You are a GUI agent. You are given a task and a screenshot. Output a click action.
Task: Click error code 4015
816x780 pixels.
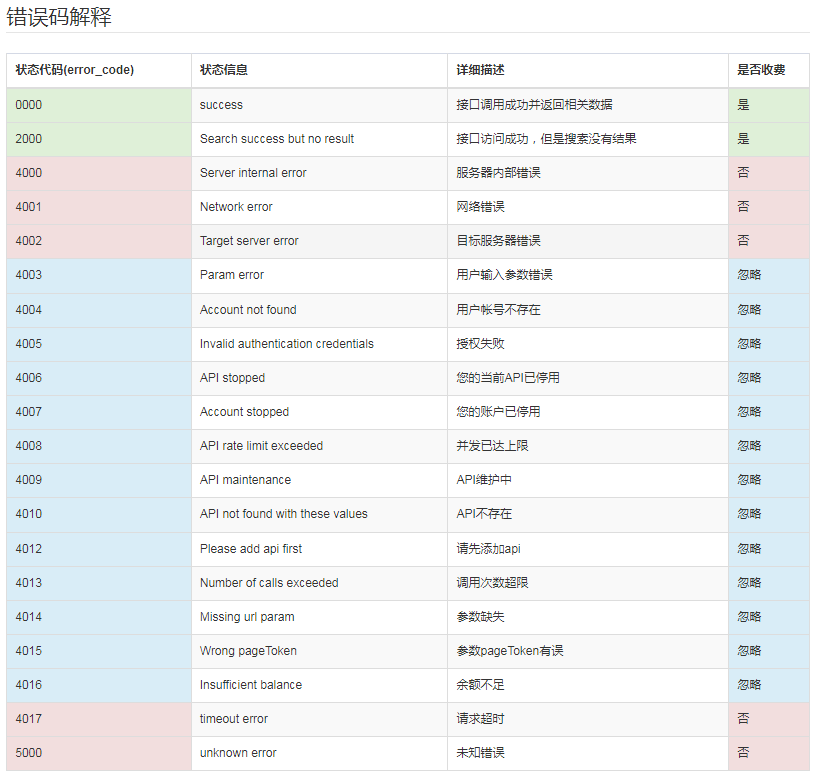pyautogui.click(x=29, y=651)
